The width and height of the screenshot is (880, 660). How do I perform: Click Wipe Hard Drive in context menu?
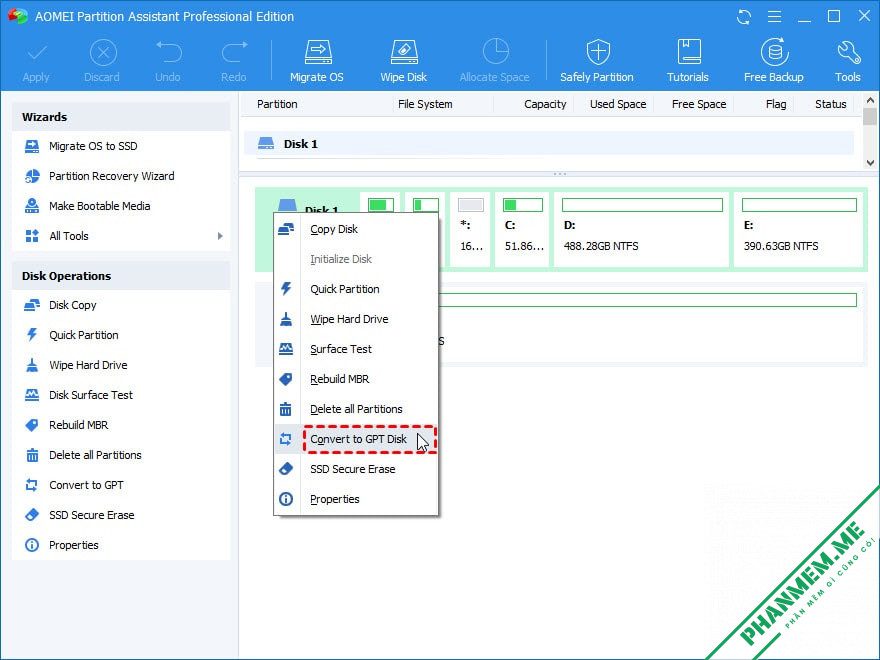(x=356, y=319)
